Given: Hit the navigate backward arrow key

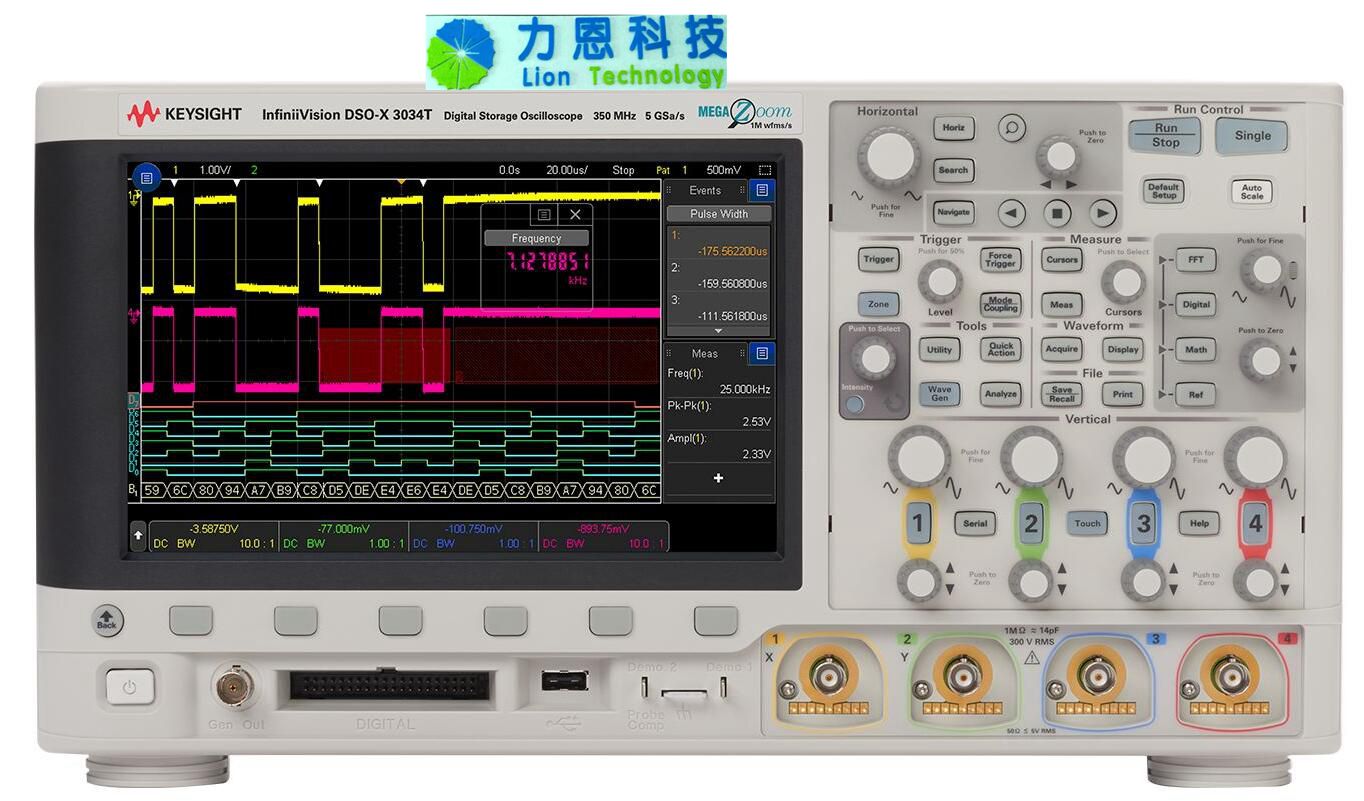Looking at the screenshot, I should coord(1012,212).
